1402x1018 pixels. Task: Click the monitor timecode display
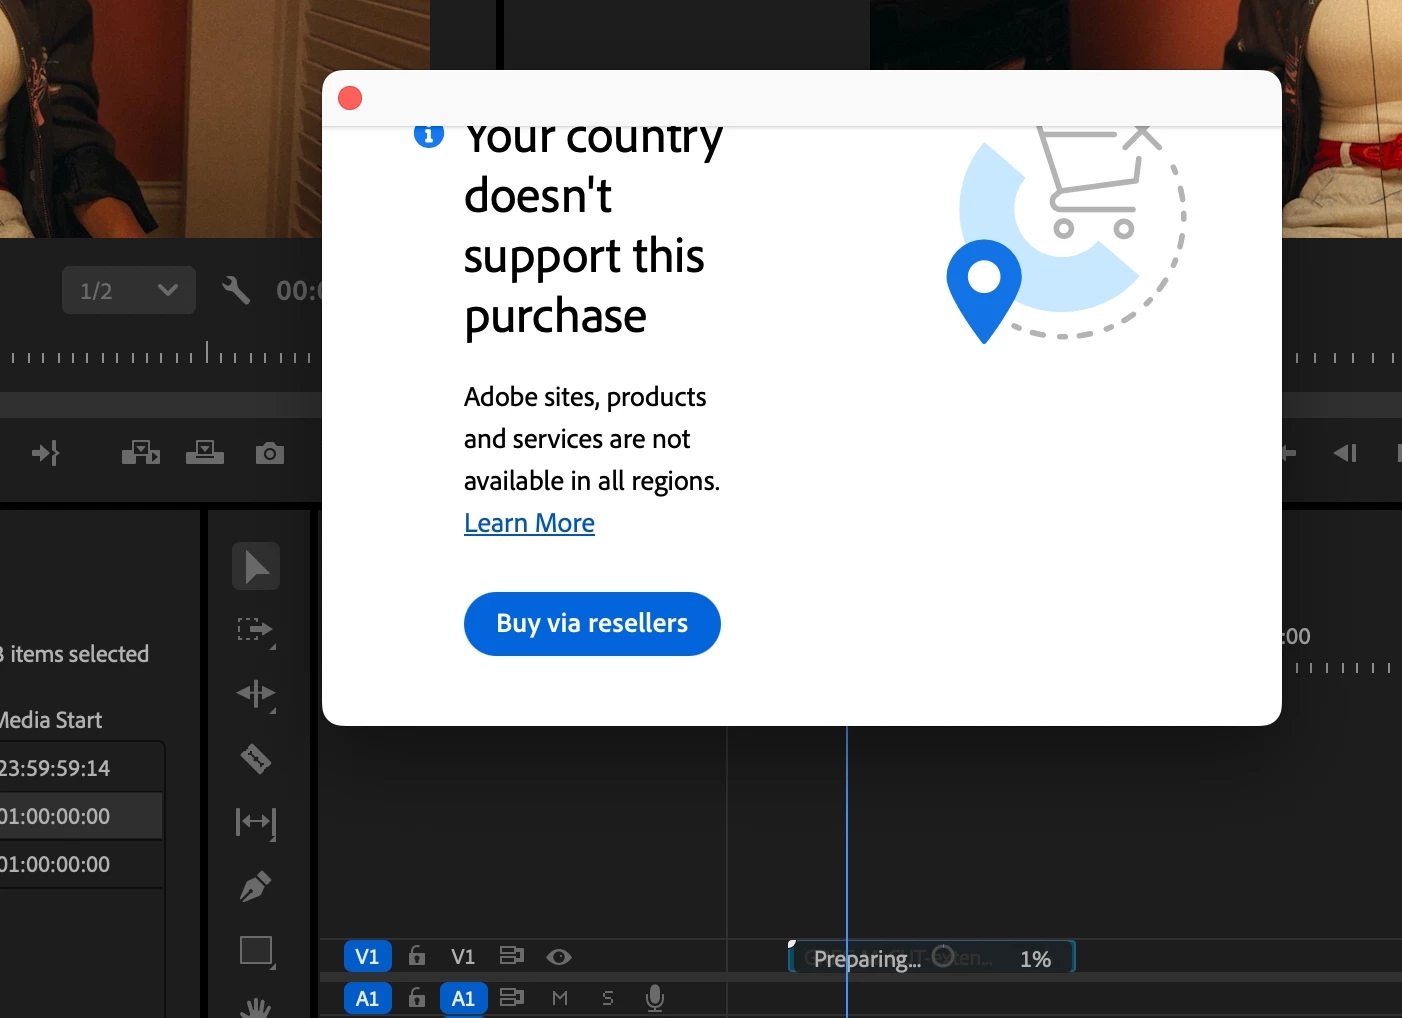click(x=299, y=291)
